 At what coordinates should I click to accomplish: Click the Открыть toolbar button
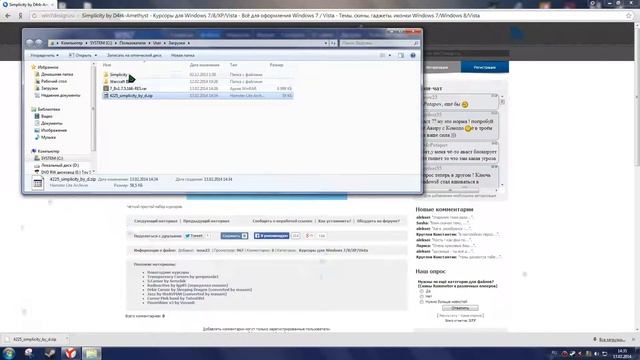coord(80,55)
